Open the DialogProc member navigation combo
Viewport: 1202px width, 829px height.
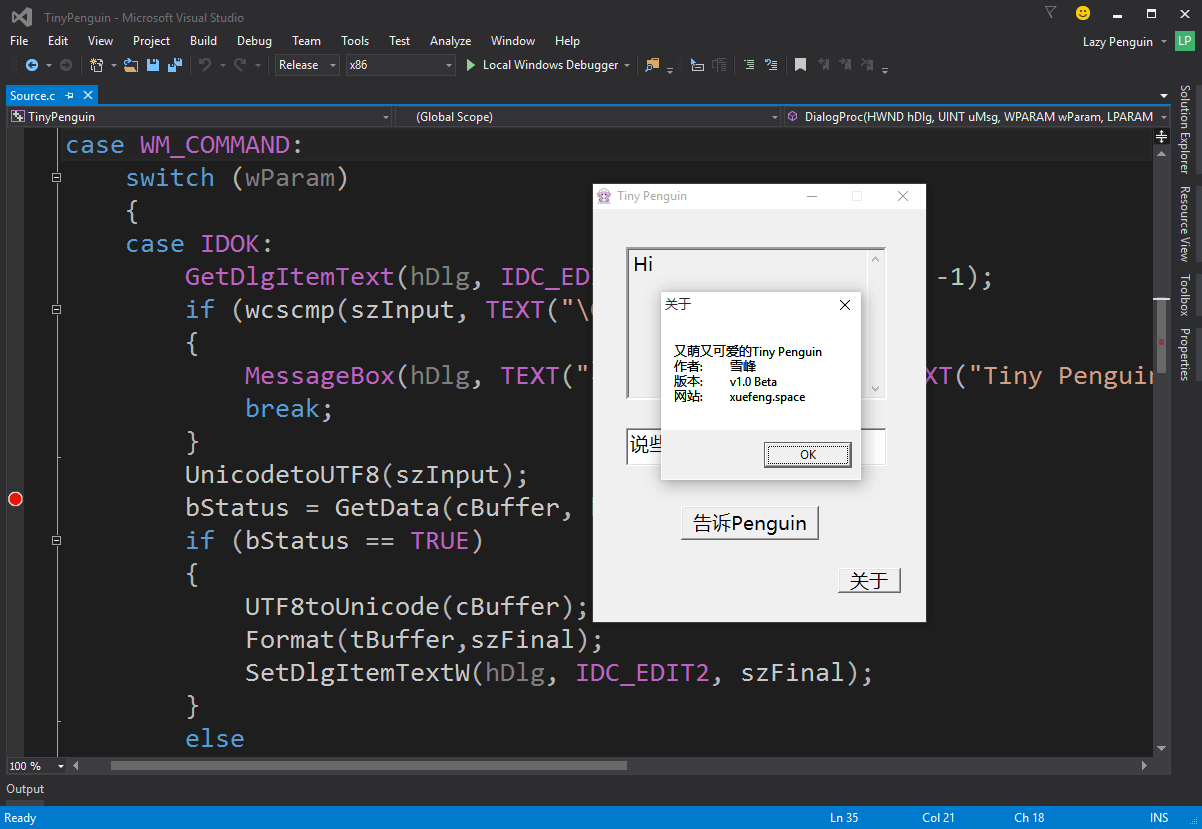click(x=977, y=117)
